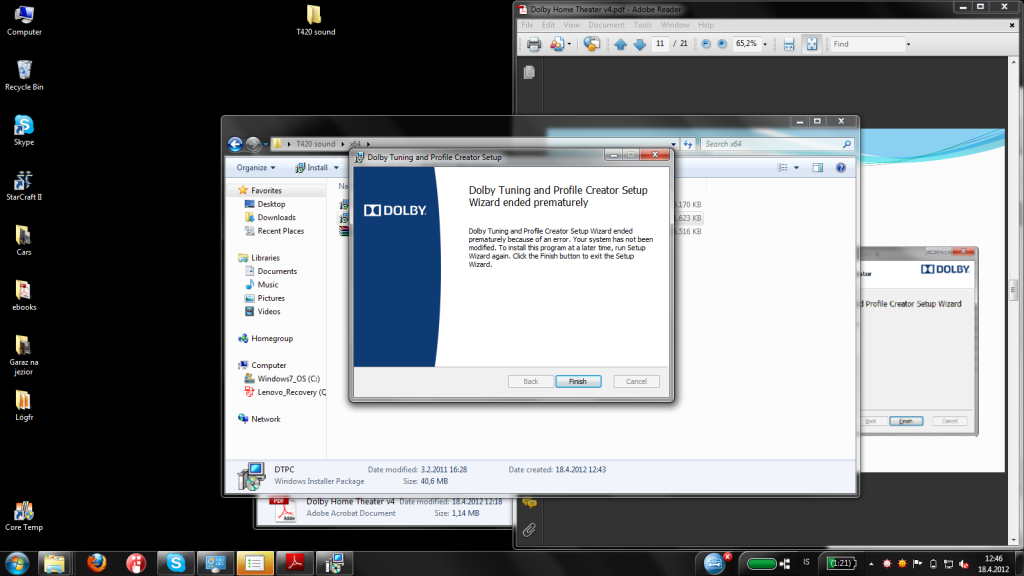The image size is (1024, 576).
Task: Open the Windows Start menu orb
Action: click(17, 563)
